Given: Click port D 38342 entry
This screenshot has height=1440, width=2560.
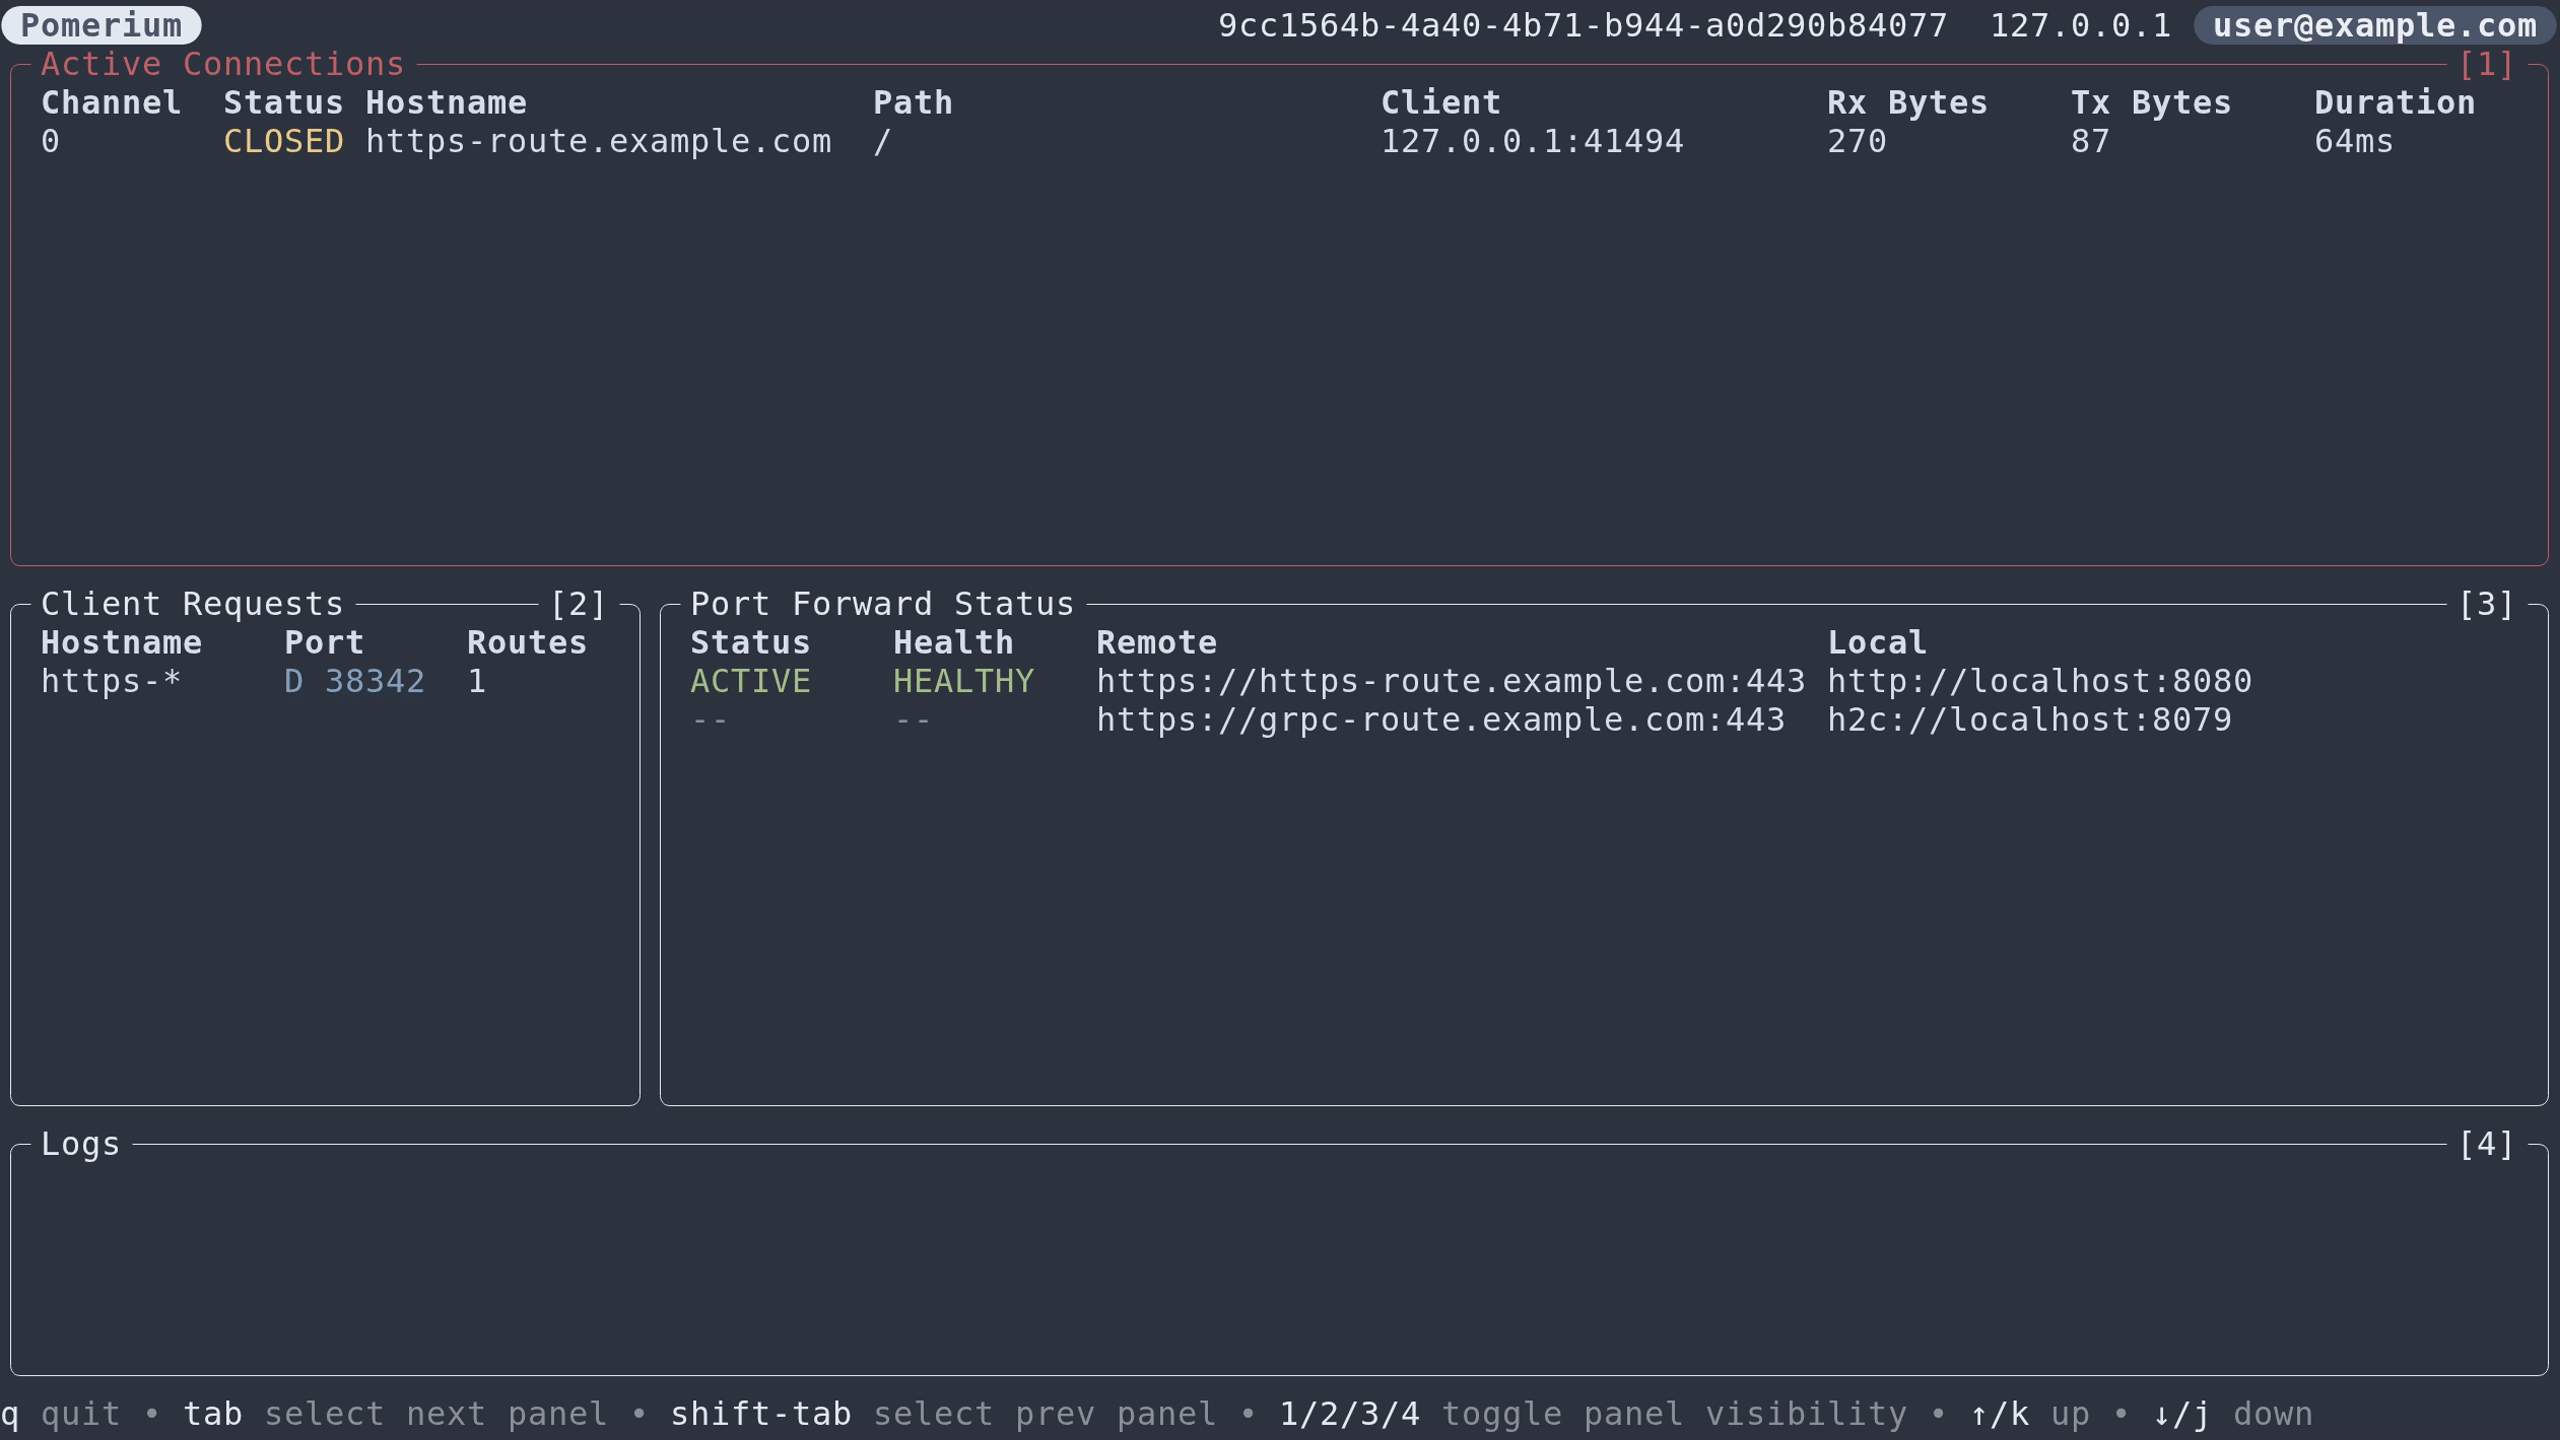Looking at the screenshot, I should click(355, 681).
